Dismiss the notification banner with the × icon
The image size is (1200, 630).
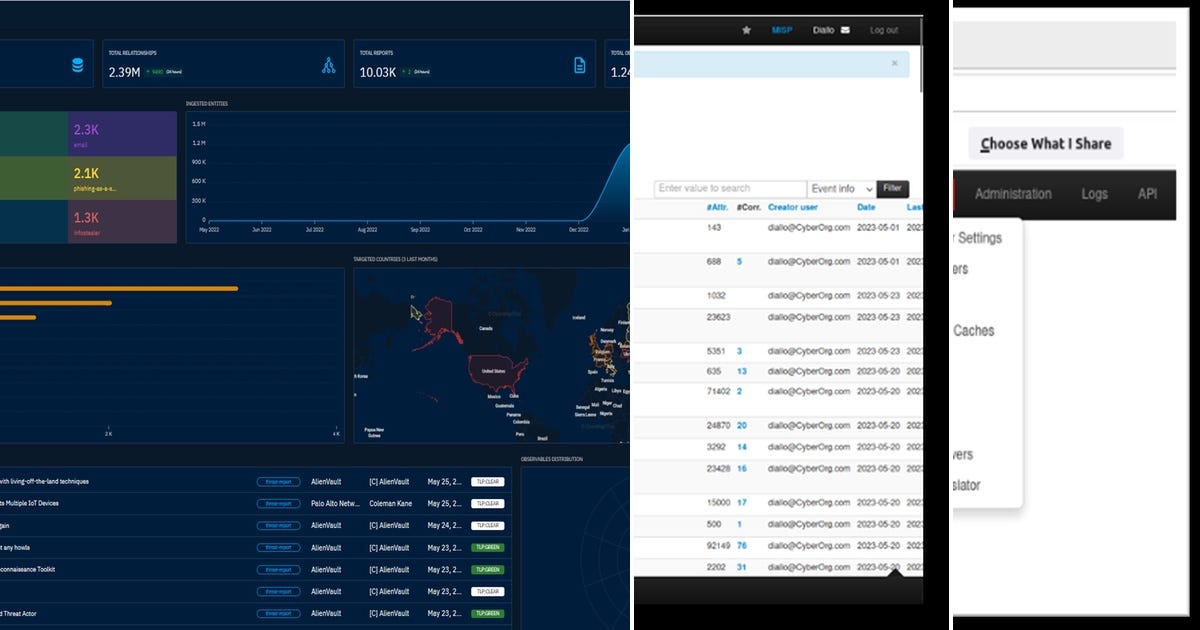click(x=894, y=62)
